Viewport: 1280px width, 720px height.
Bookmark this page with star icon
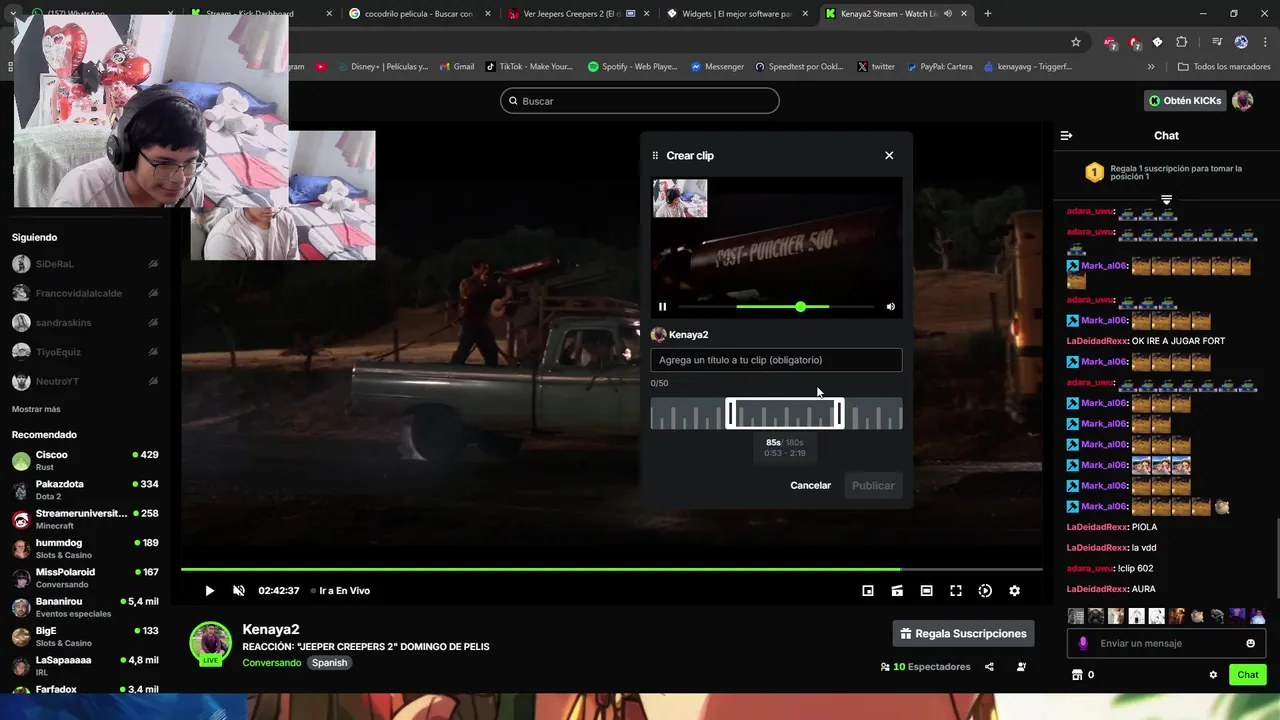(x=1076, y=42)
